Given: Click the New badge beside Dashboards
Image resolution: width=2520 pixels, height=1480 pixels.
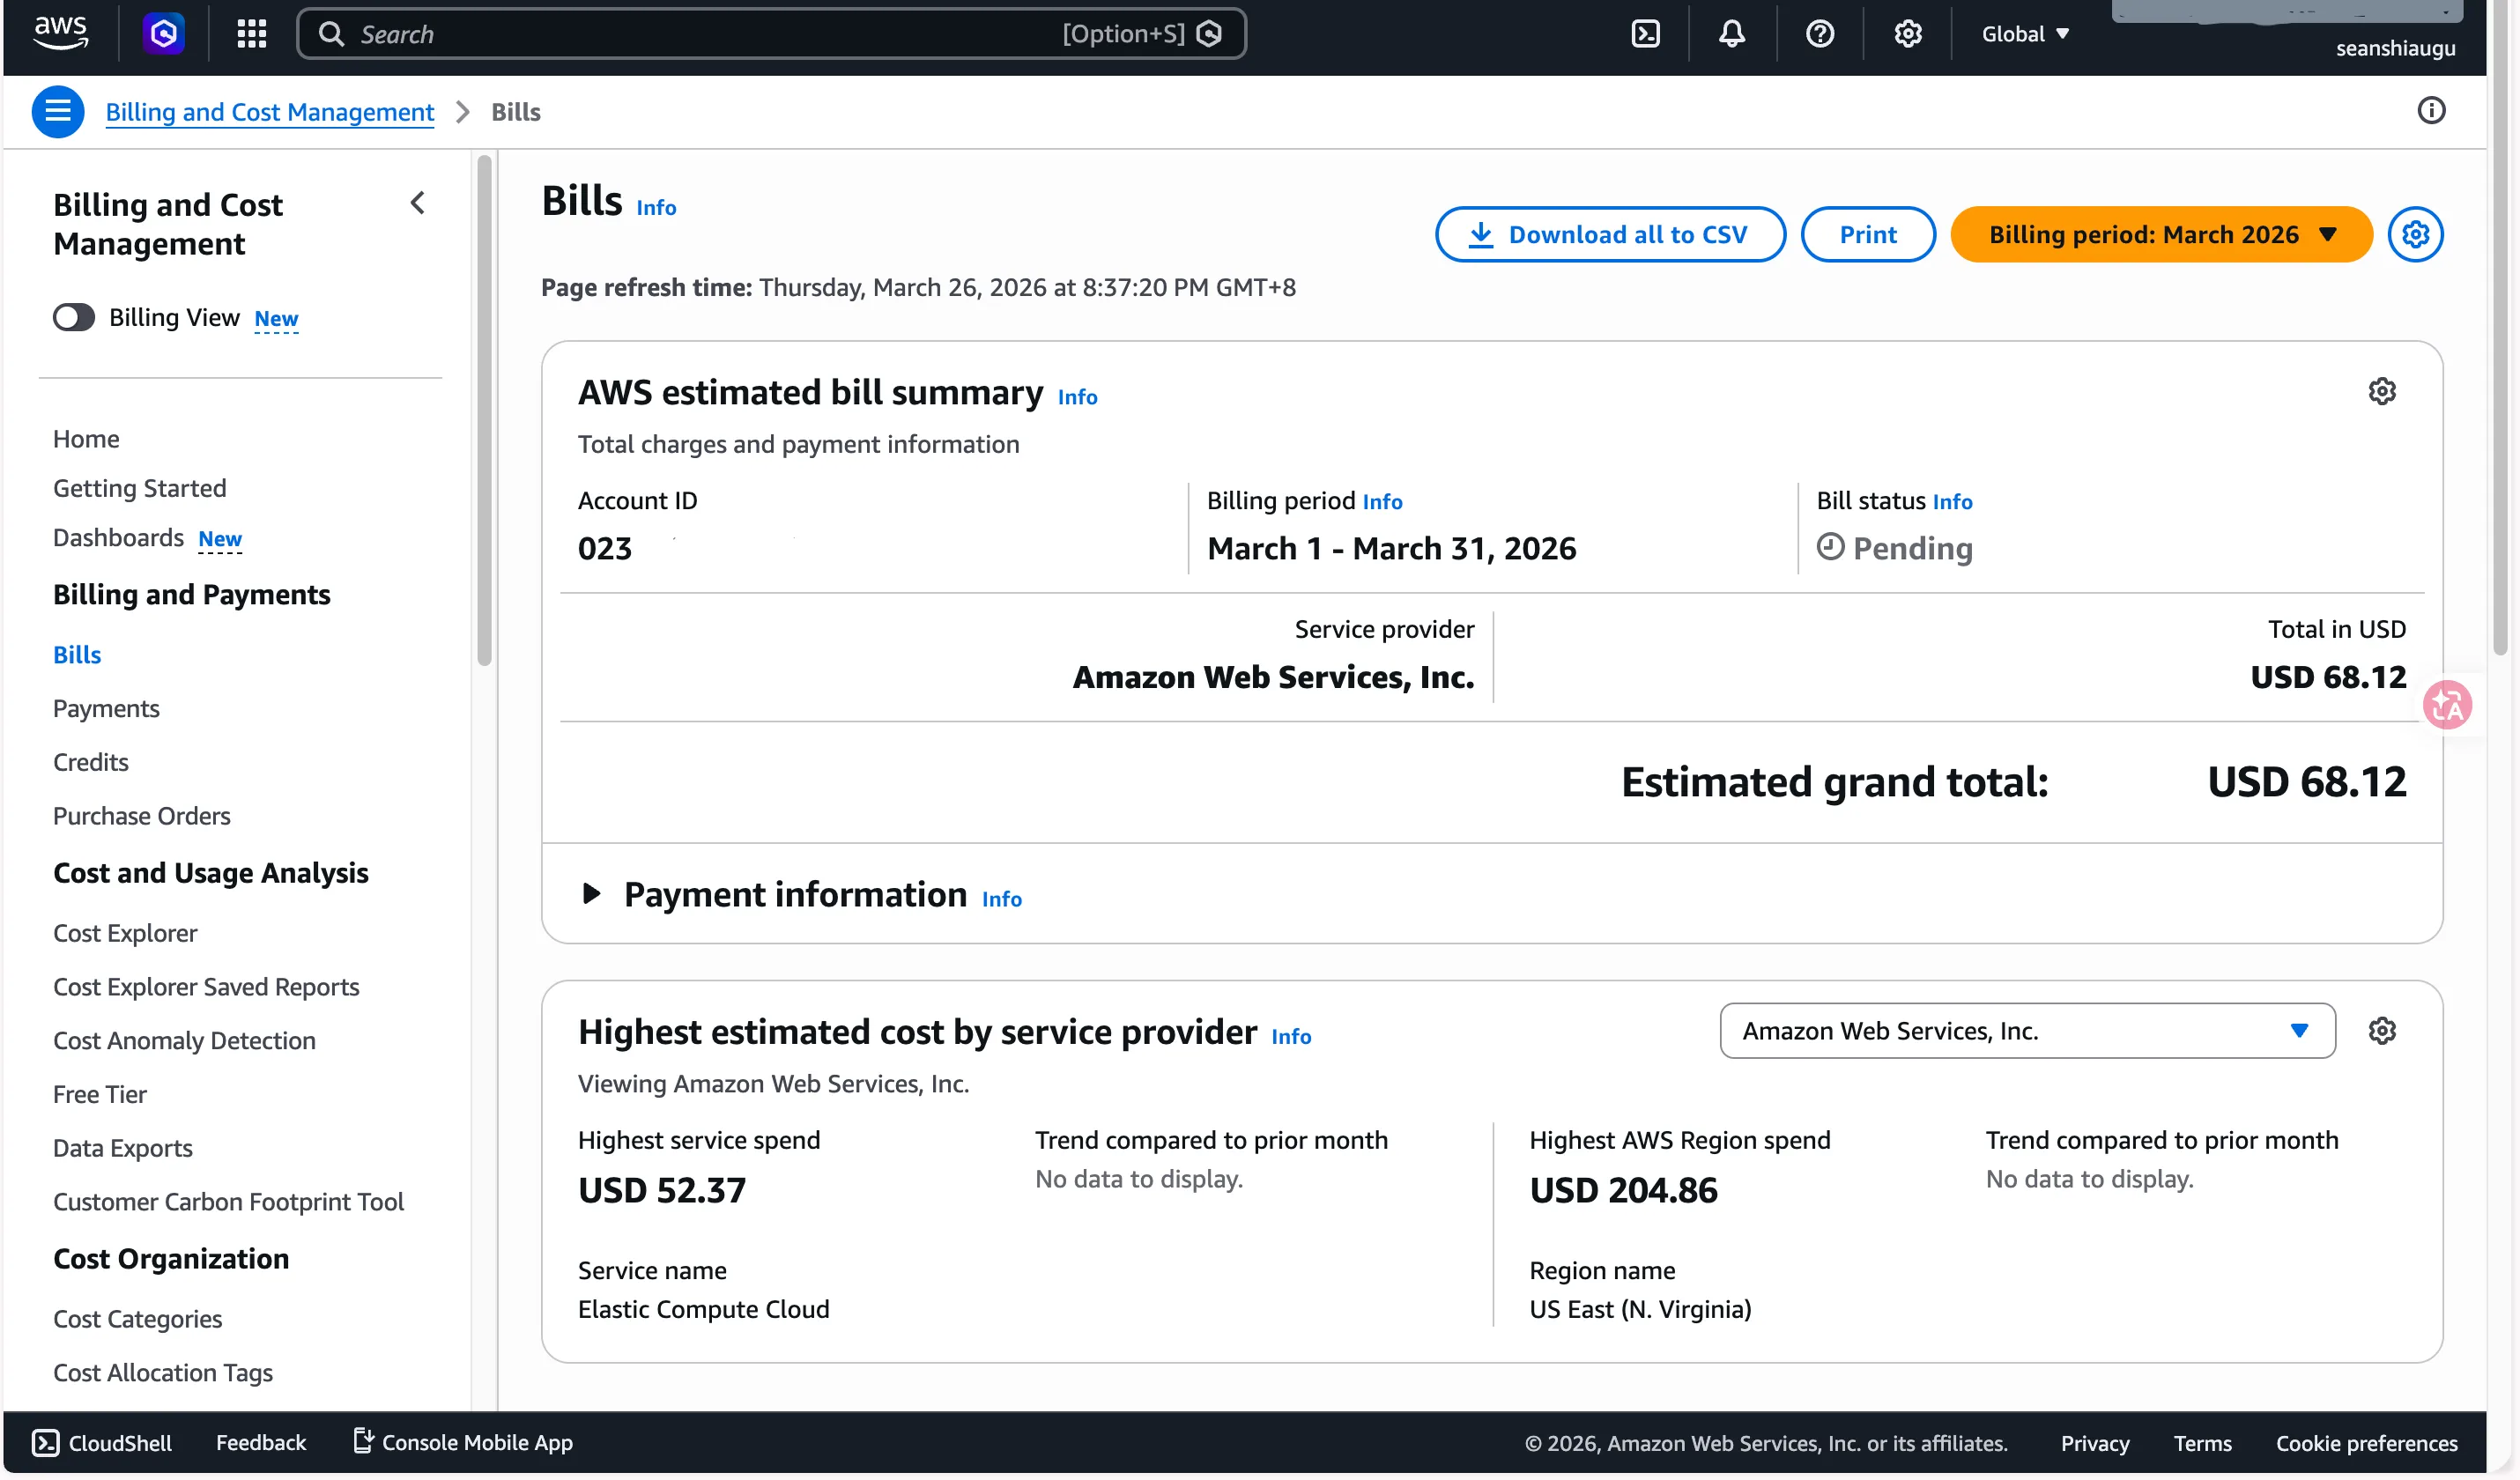Looking at the screenshot, I should [220, 539].
